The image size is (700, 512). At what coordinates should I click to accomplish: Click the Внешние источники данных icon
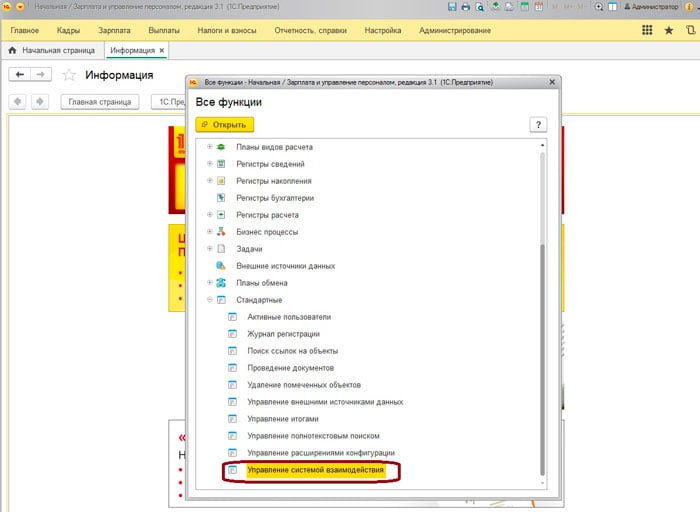pos(221,266)
